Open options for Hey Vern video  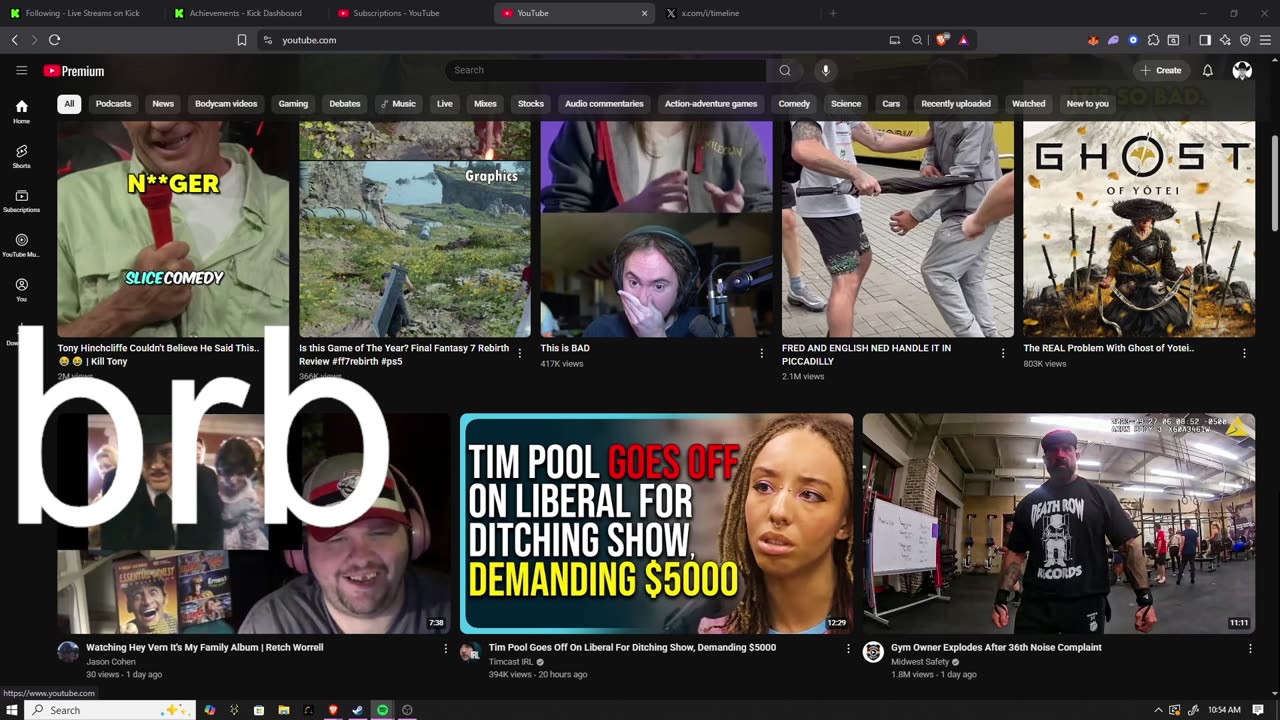(x=445, y=648)
